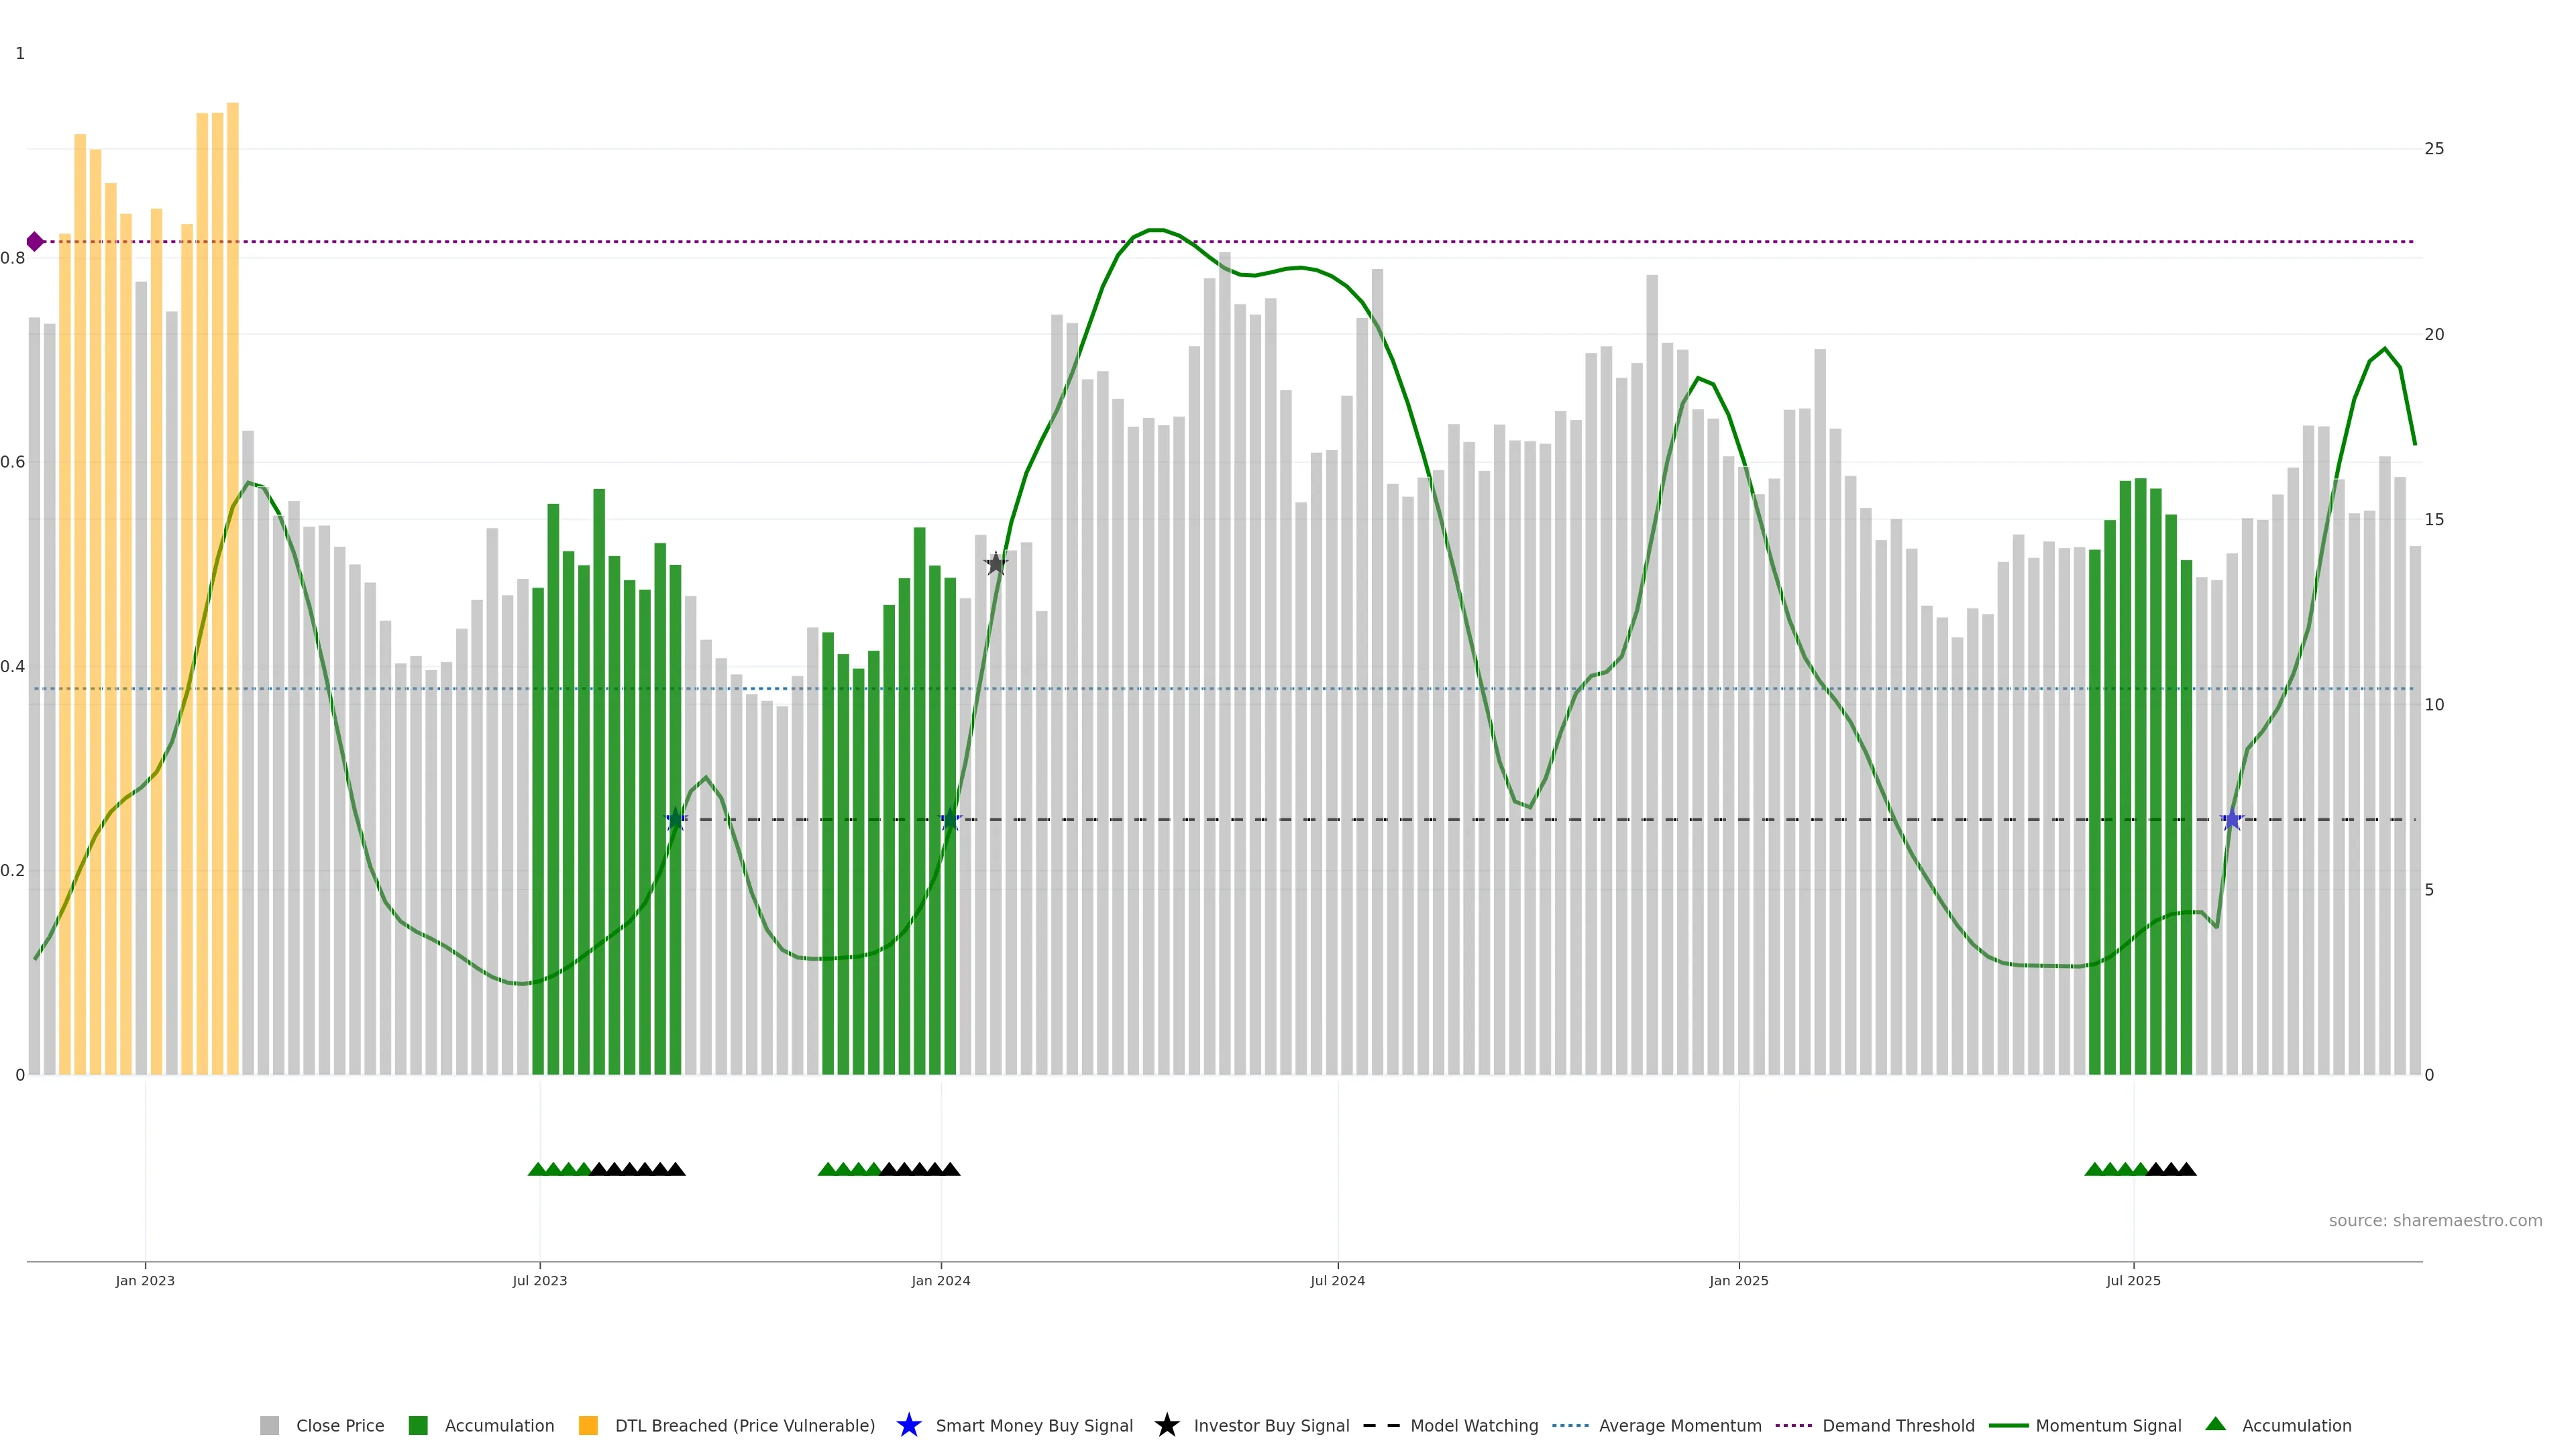The width and height of the screenshot is (2576, 1449).
Task: Click the orange DTL Breached legend swatch
Action: click(588, 1425)
